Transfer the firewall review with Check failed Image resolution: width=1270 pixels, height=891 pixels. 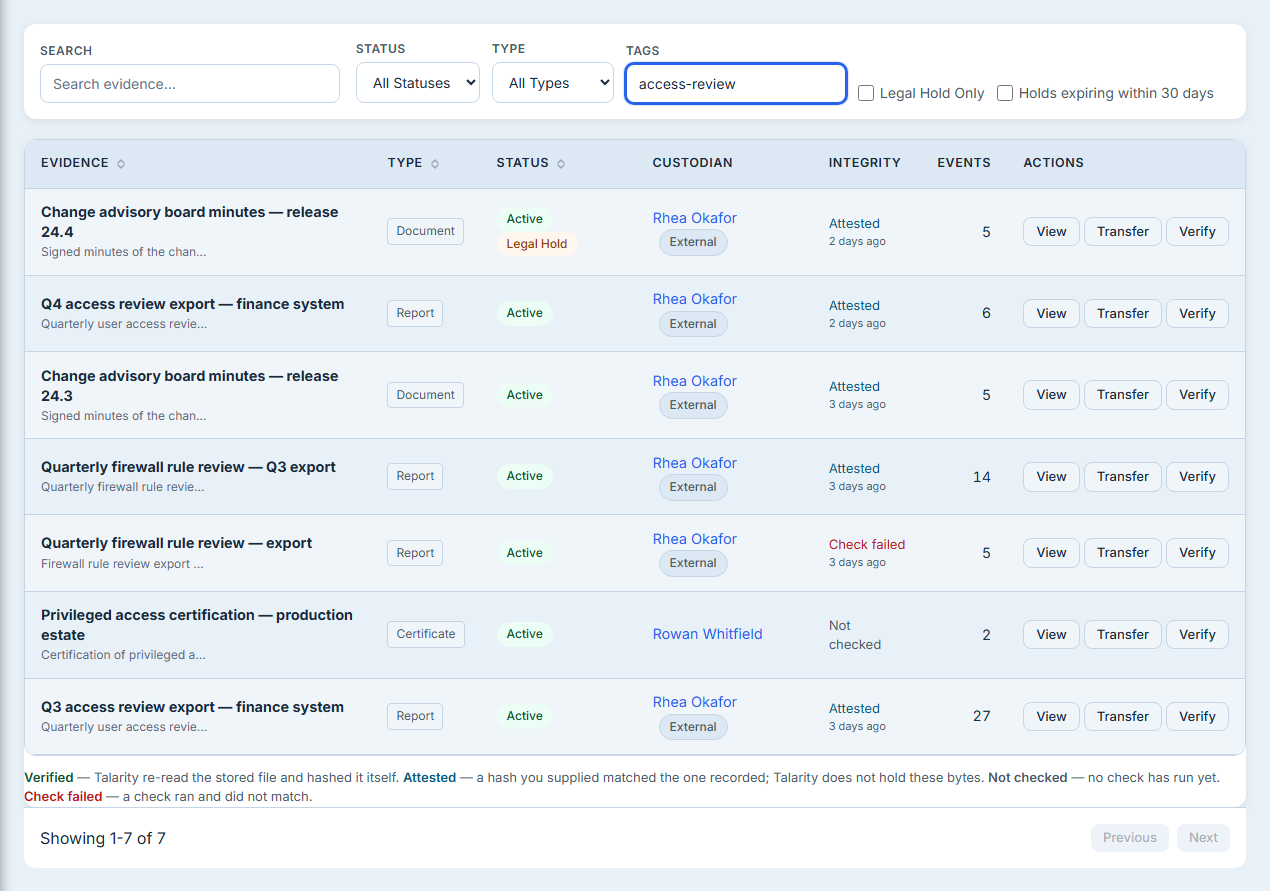pyautogui.click(x=1123, y=552)
